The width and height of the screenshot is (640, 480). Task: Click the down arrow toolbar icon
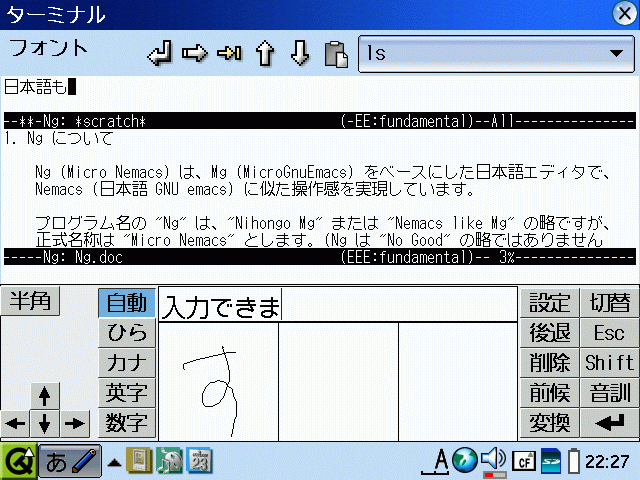[x=300, y=53]
